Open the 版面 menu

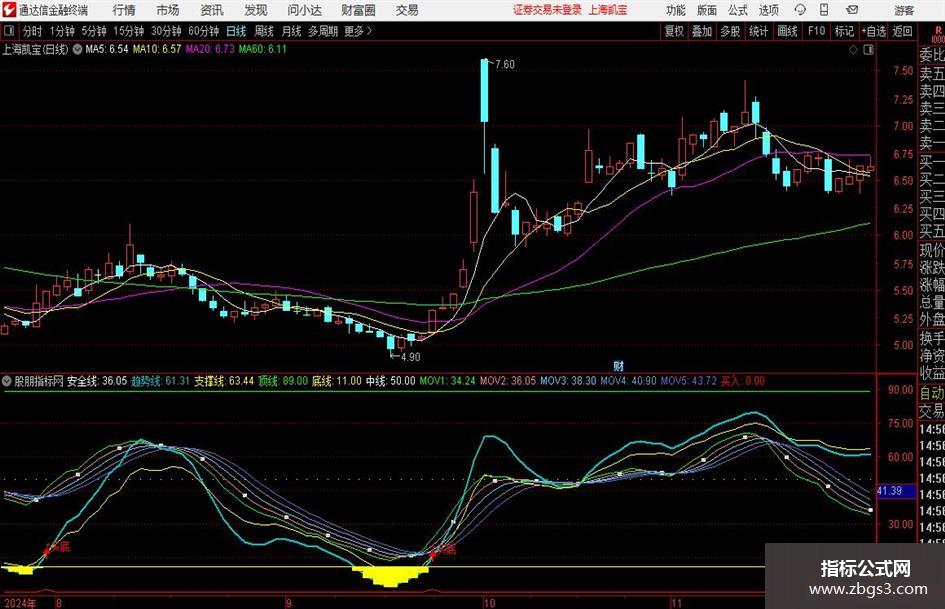click(706, 10)
